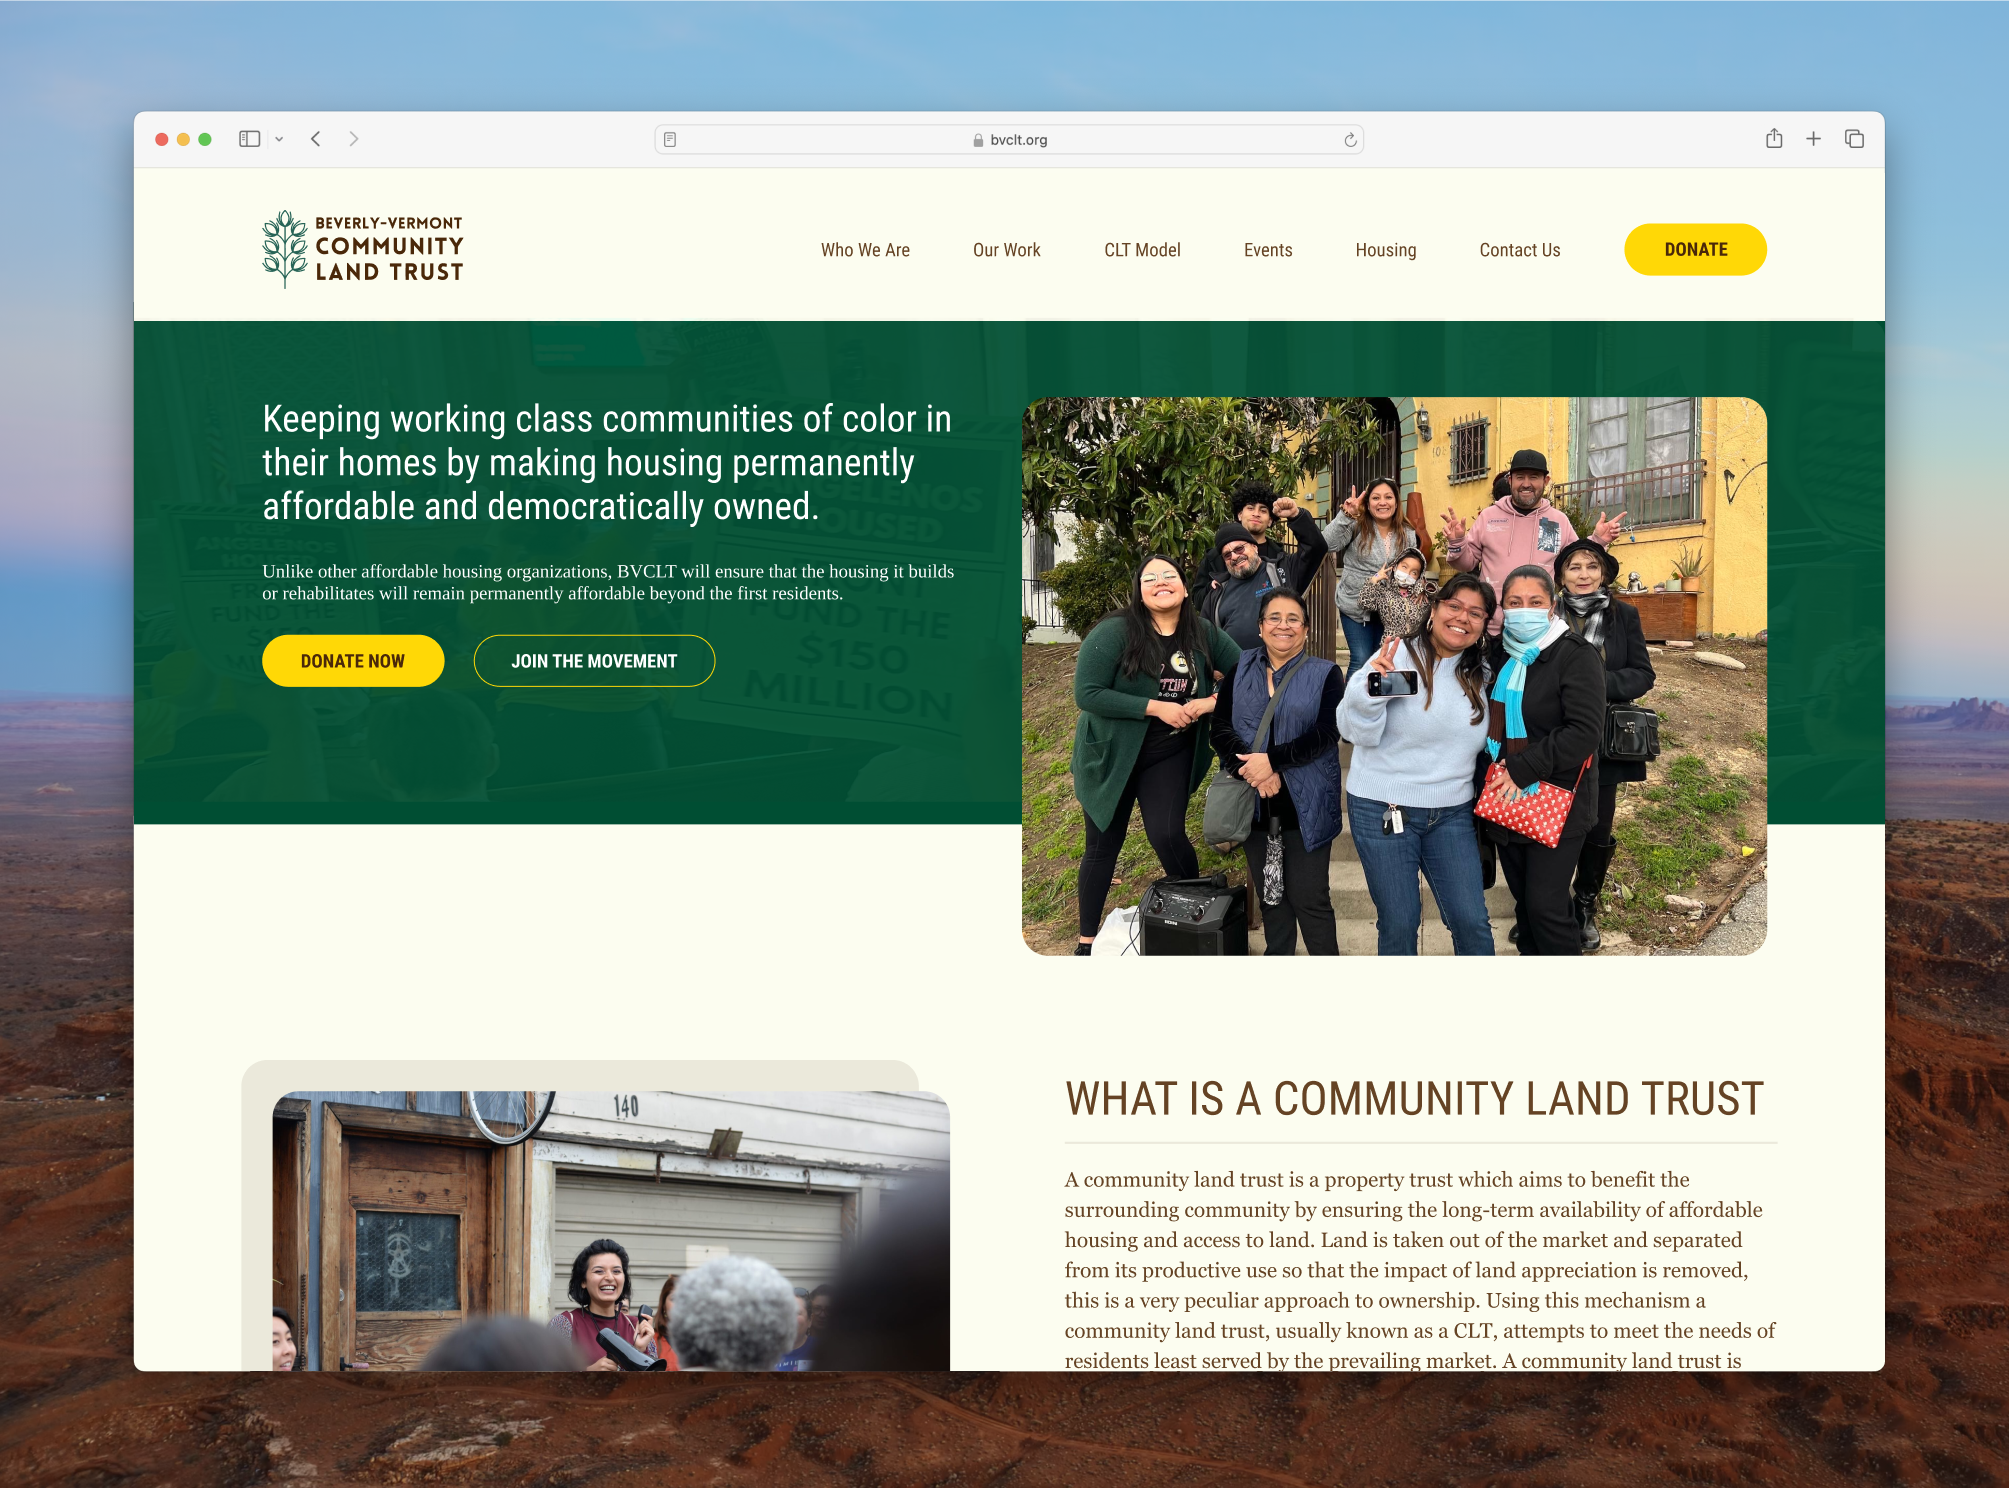The image size is (2009, 1488).
Task: Select the Contact Us menu item
Action: click(x=1517, y=250)
